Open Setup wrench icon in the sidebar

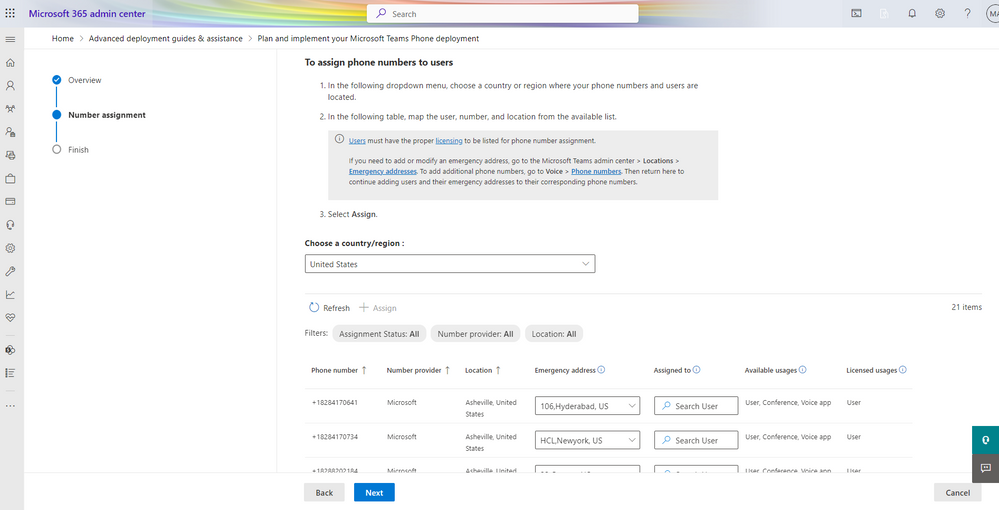[x=10, y=271]
